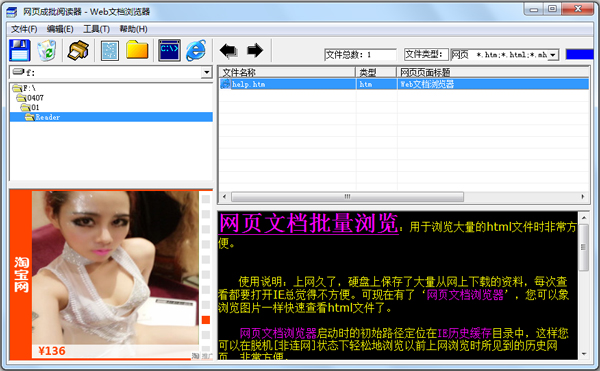
Task: Click the orange 淘宝网 banner strip
Action: 21,275
